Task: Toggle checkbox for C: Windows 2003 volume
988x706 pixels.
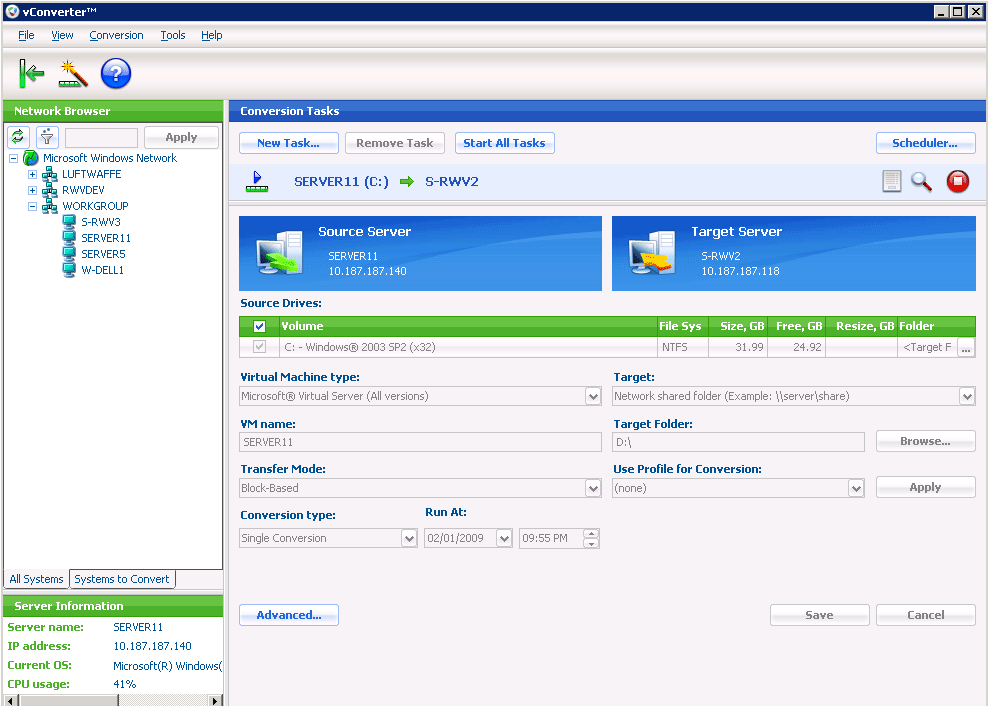Action: point(260,347)
